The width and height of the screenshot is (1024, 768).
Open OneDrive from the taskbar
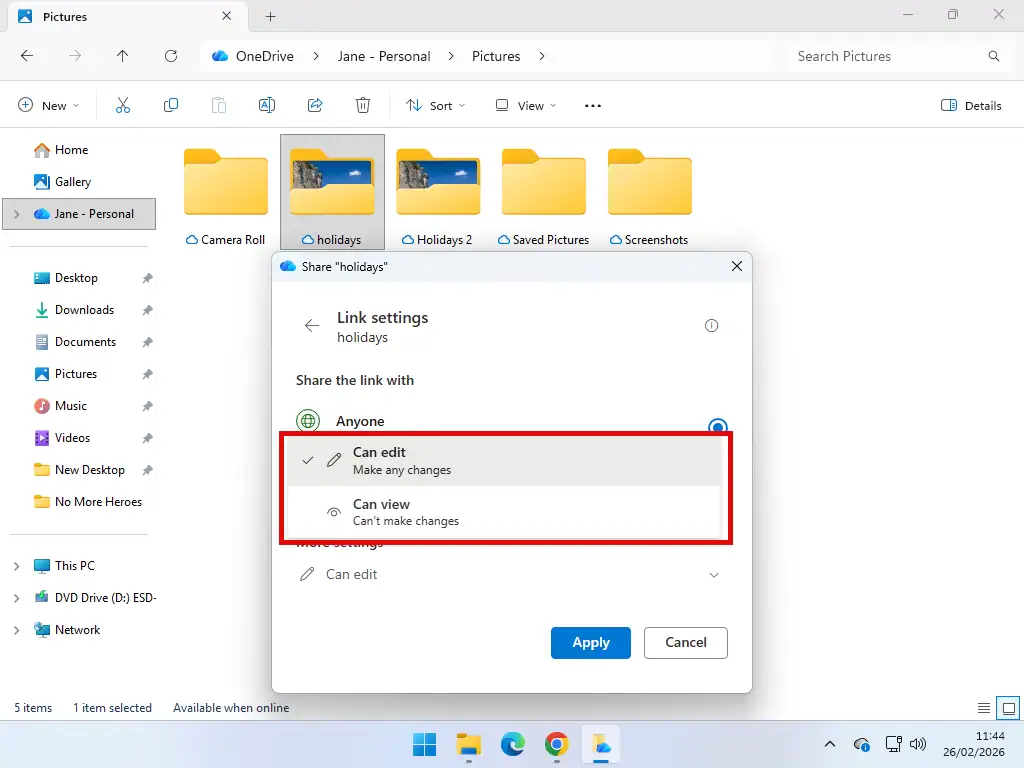click(x=601, y=745)
